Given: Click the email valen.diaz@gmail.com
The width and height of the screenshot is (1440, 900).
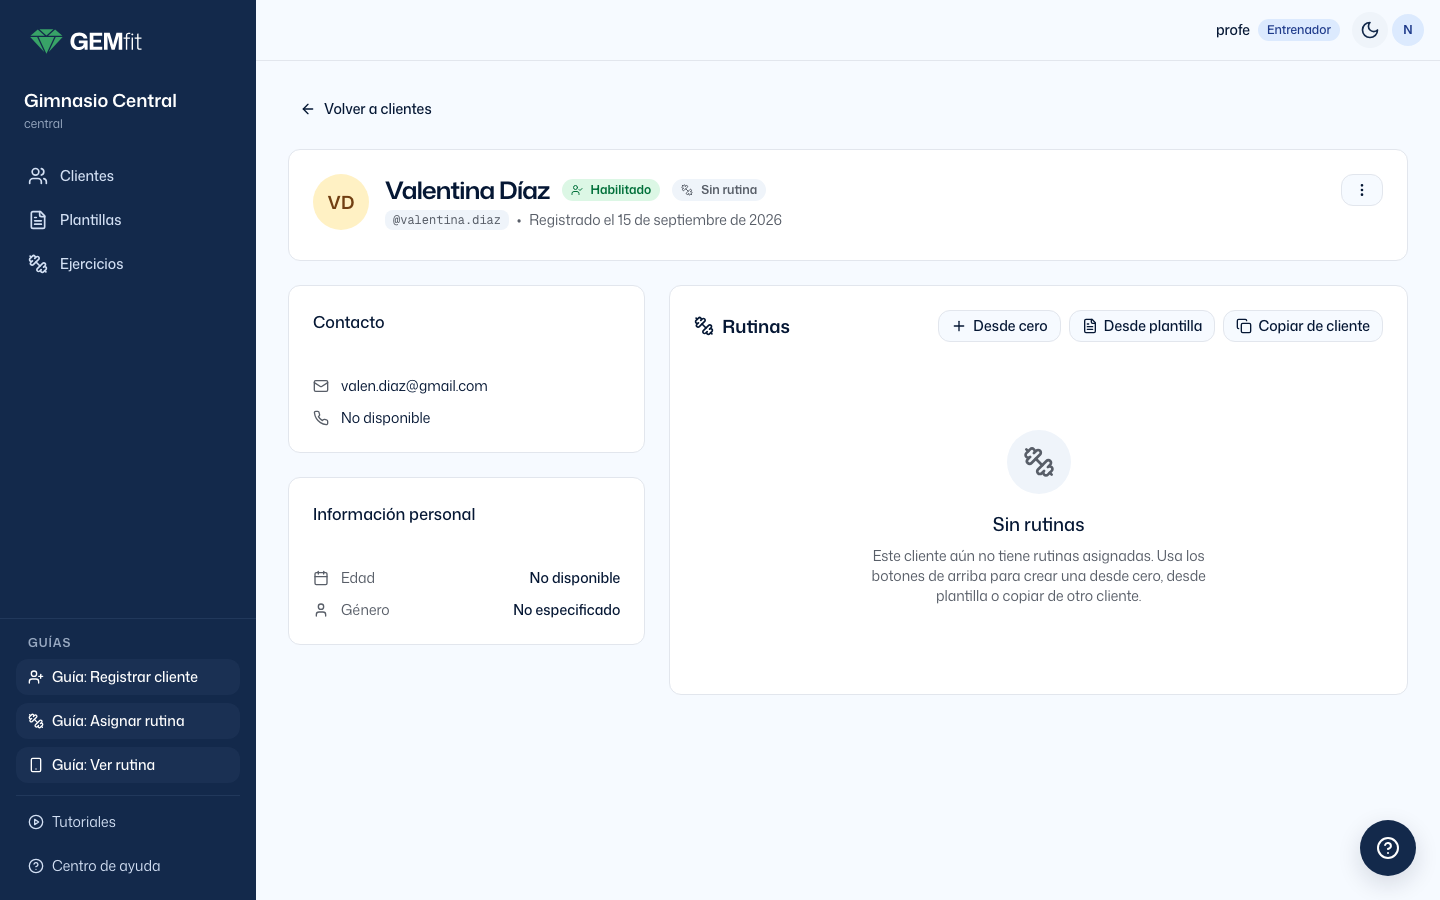Looking at the screenshot, I should [x=414, y=386].
